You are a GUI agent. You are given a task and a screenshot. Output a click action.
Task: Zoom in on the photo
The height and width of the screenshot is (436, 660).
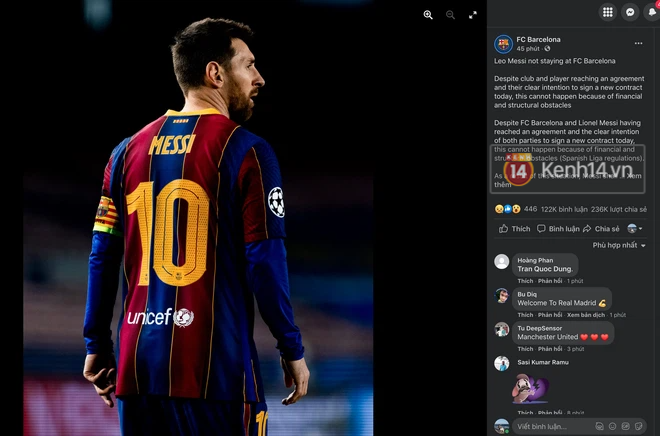tap(428, 15)
